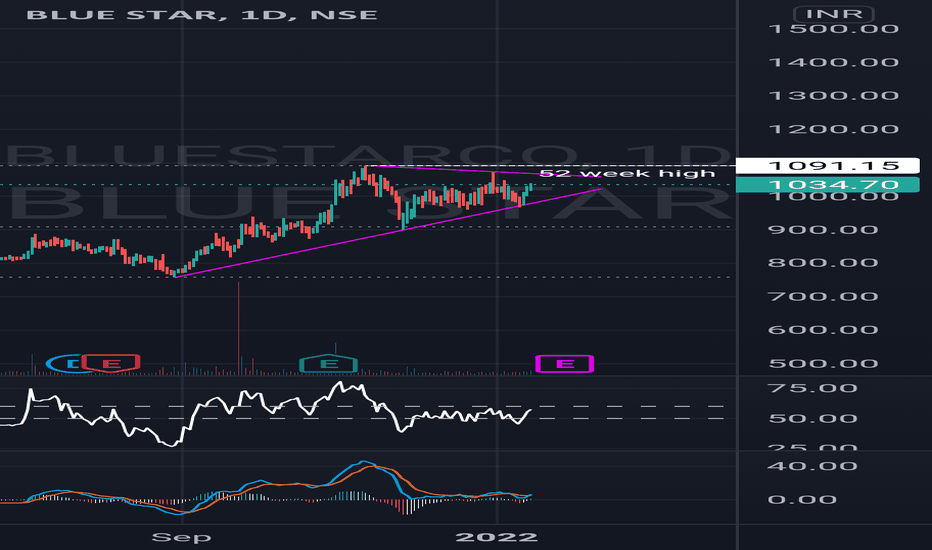This screenshot has height=550, width=932.
Task: Click the 75.00 RSI scale label
Action: 813,388
